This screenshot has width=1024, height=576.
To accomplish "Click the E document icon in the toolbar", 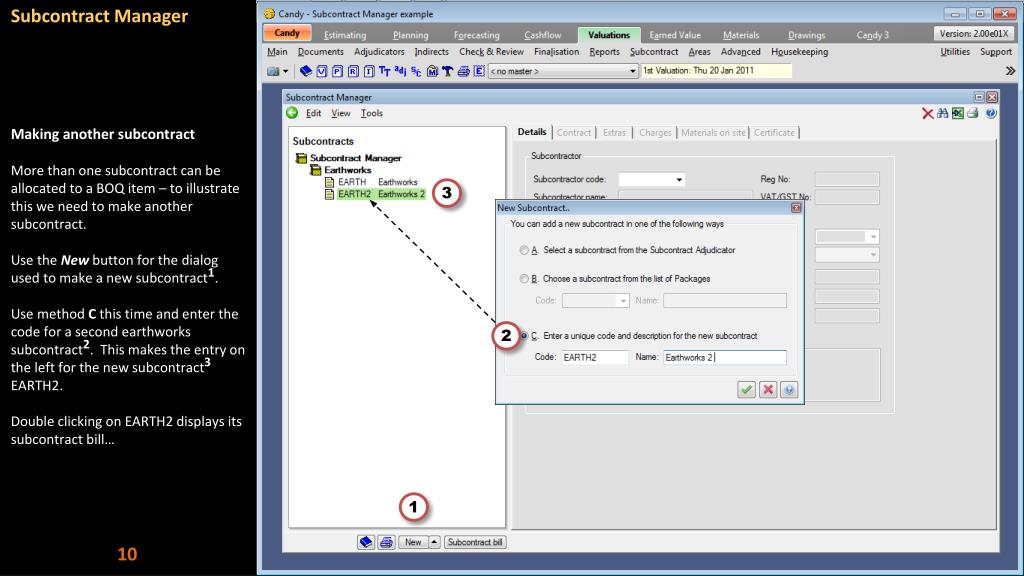I will click(479, 71).
